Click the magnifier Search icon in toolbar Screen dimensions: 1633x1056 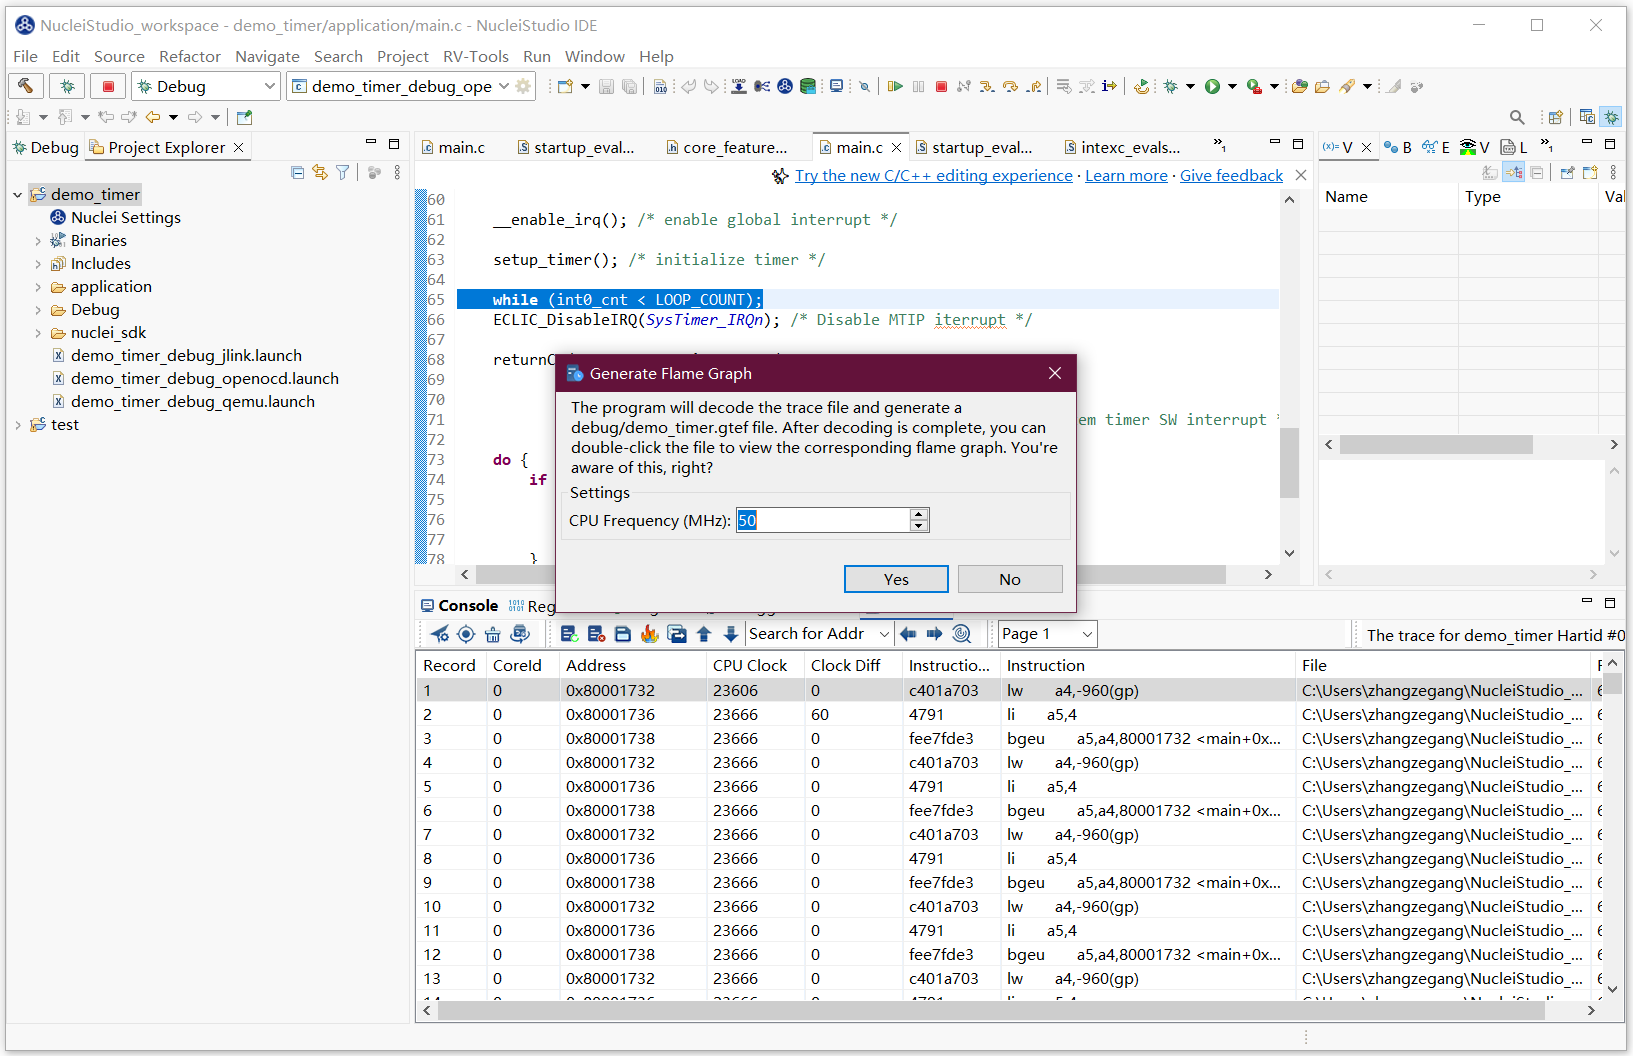(1517, 117)
